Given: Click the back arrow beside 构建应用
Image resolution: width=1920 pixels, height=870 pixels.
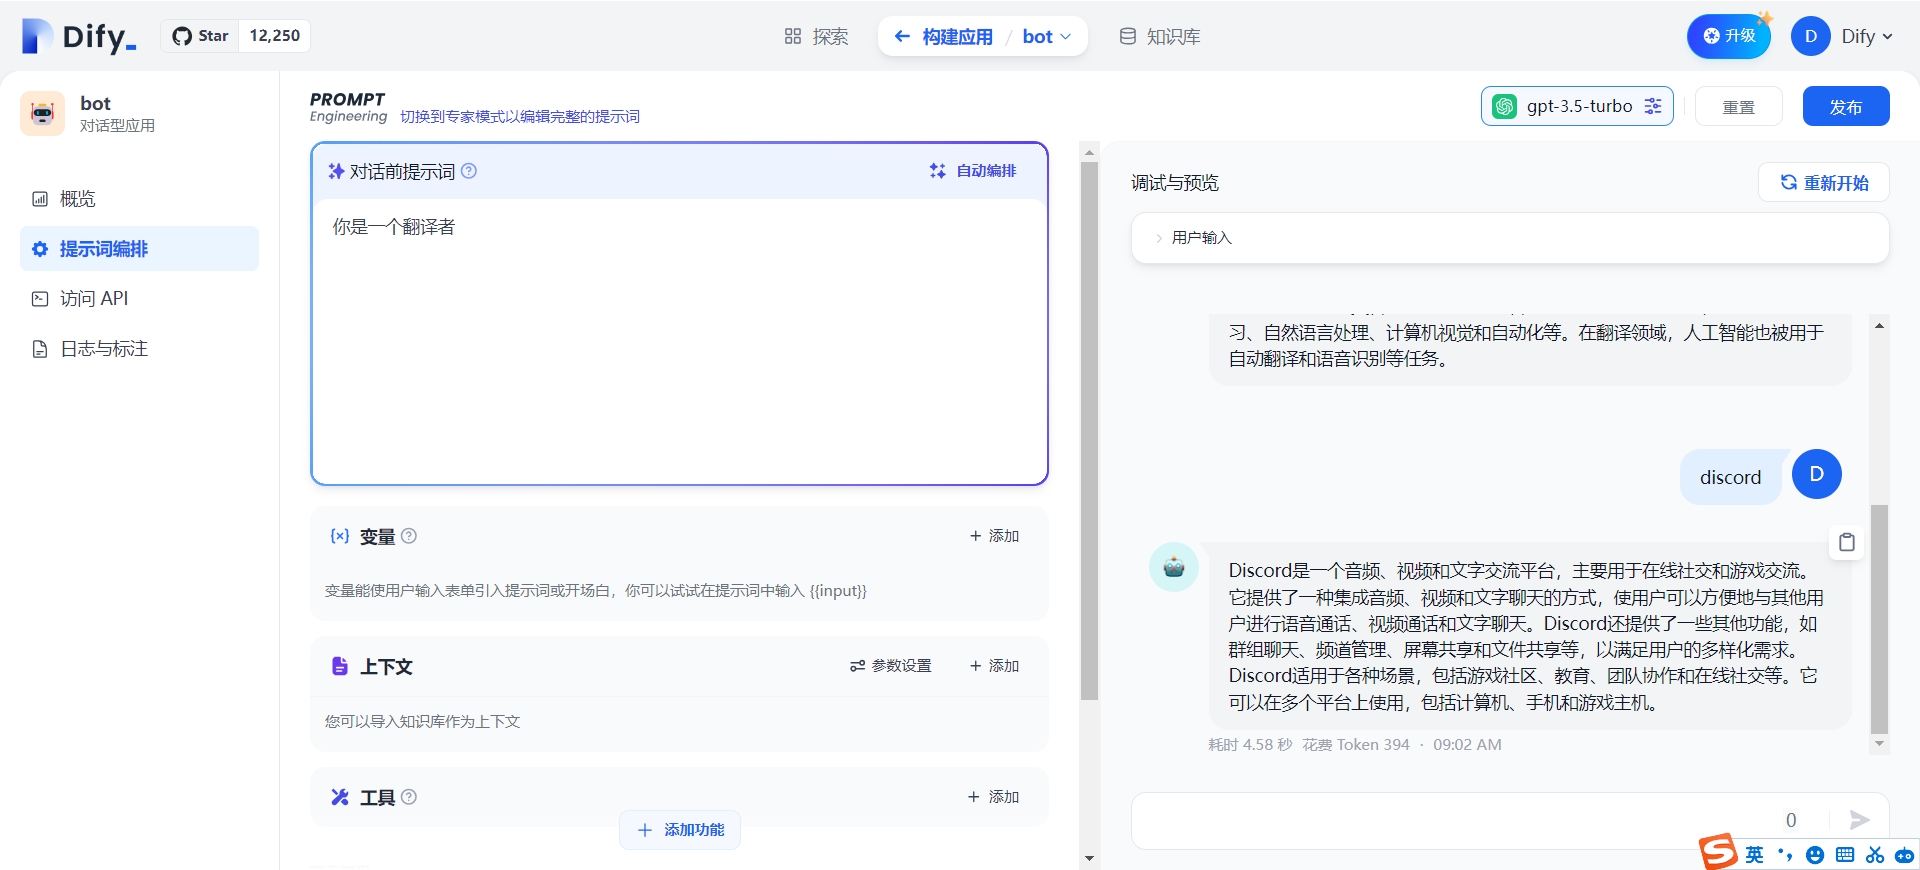Looking at the screenshot, I should click(902, 37).
